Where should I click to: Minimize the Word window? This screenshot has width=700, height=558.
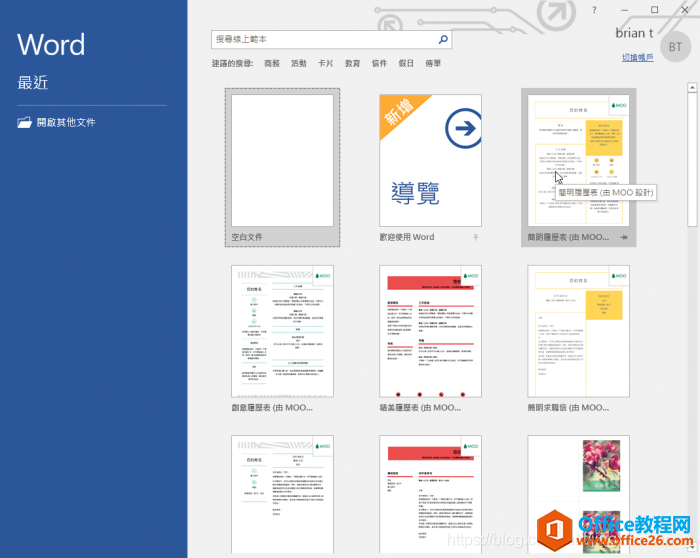pyautogui.click(x=624, y=10)
